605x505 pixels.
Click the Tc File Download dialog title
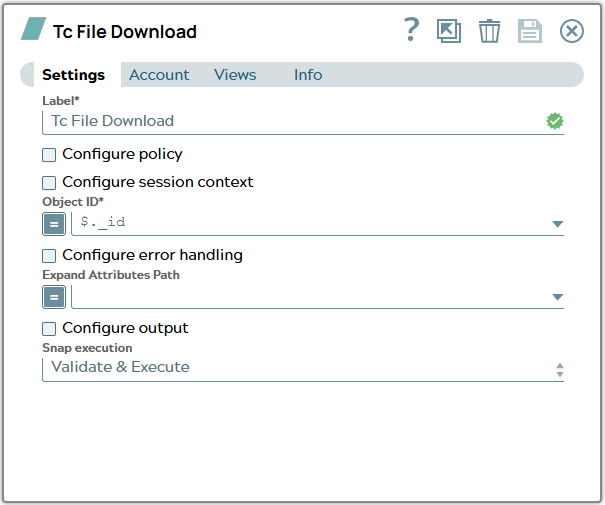125,32
